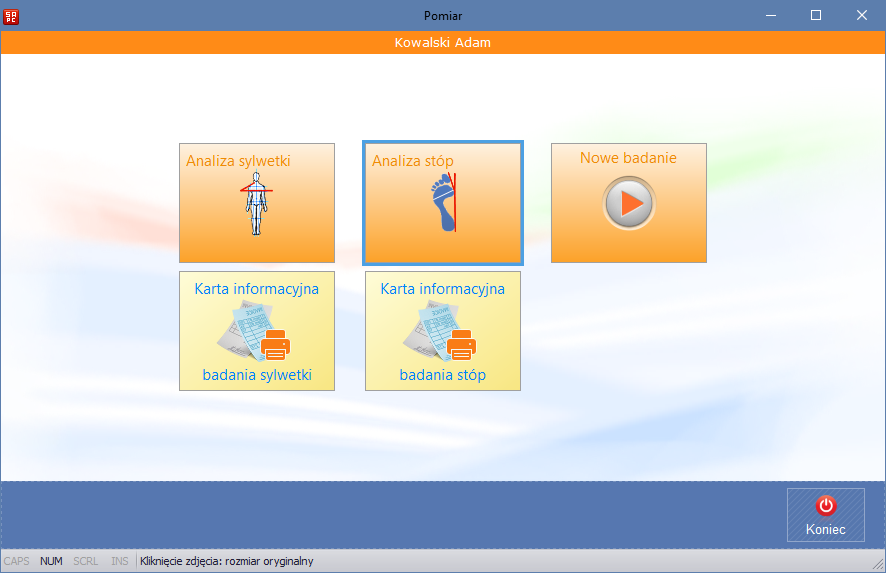This screenshot has width=886, height=573.
Task: Click the NUM indicator in status bar
Action: (51, 561)
